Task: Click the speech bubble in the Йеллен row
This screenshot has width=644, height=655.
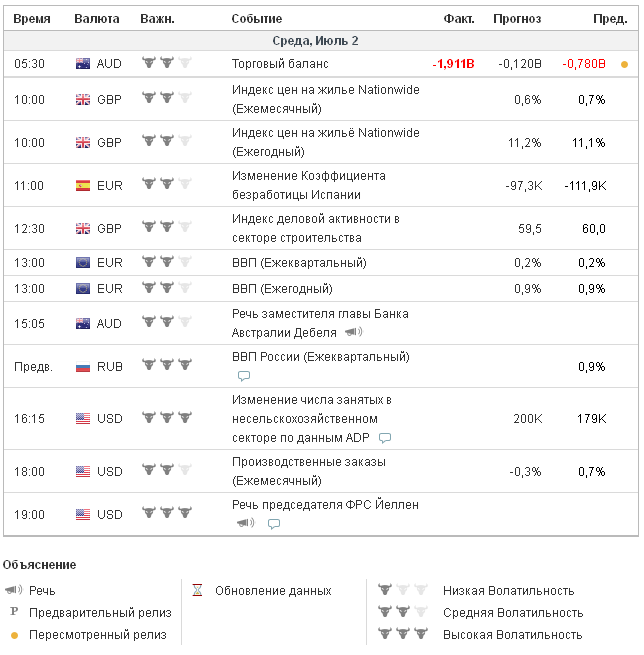Action: (273, 523)
